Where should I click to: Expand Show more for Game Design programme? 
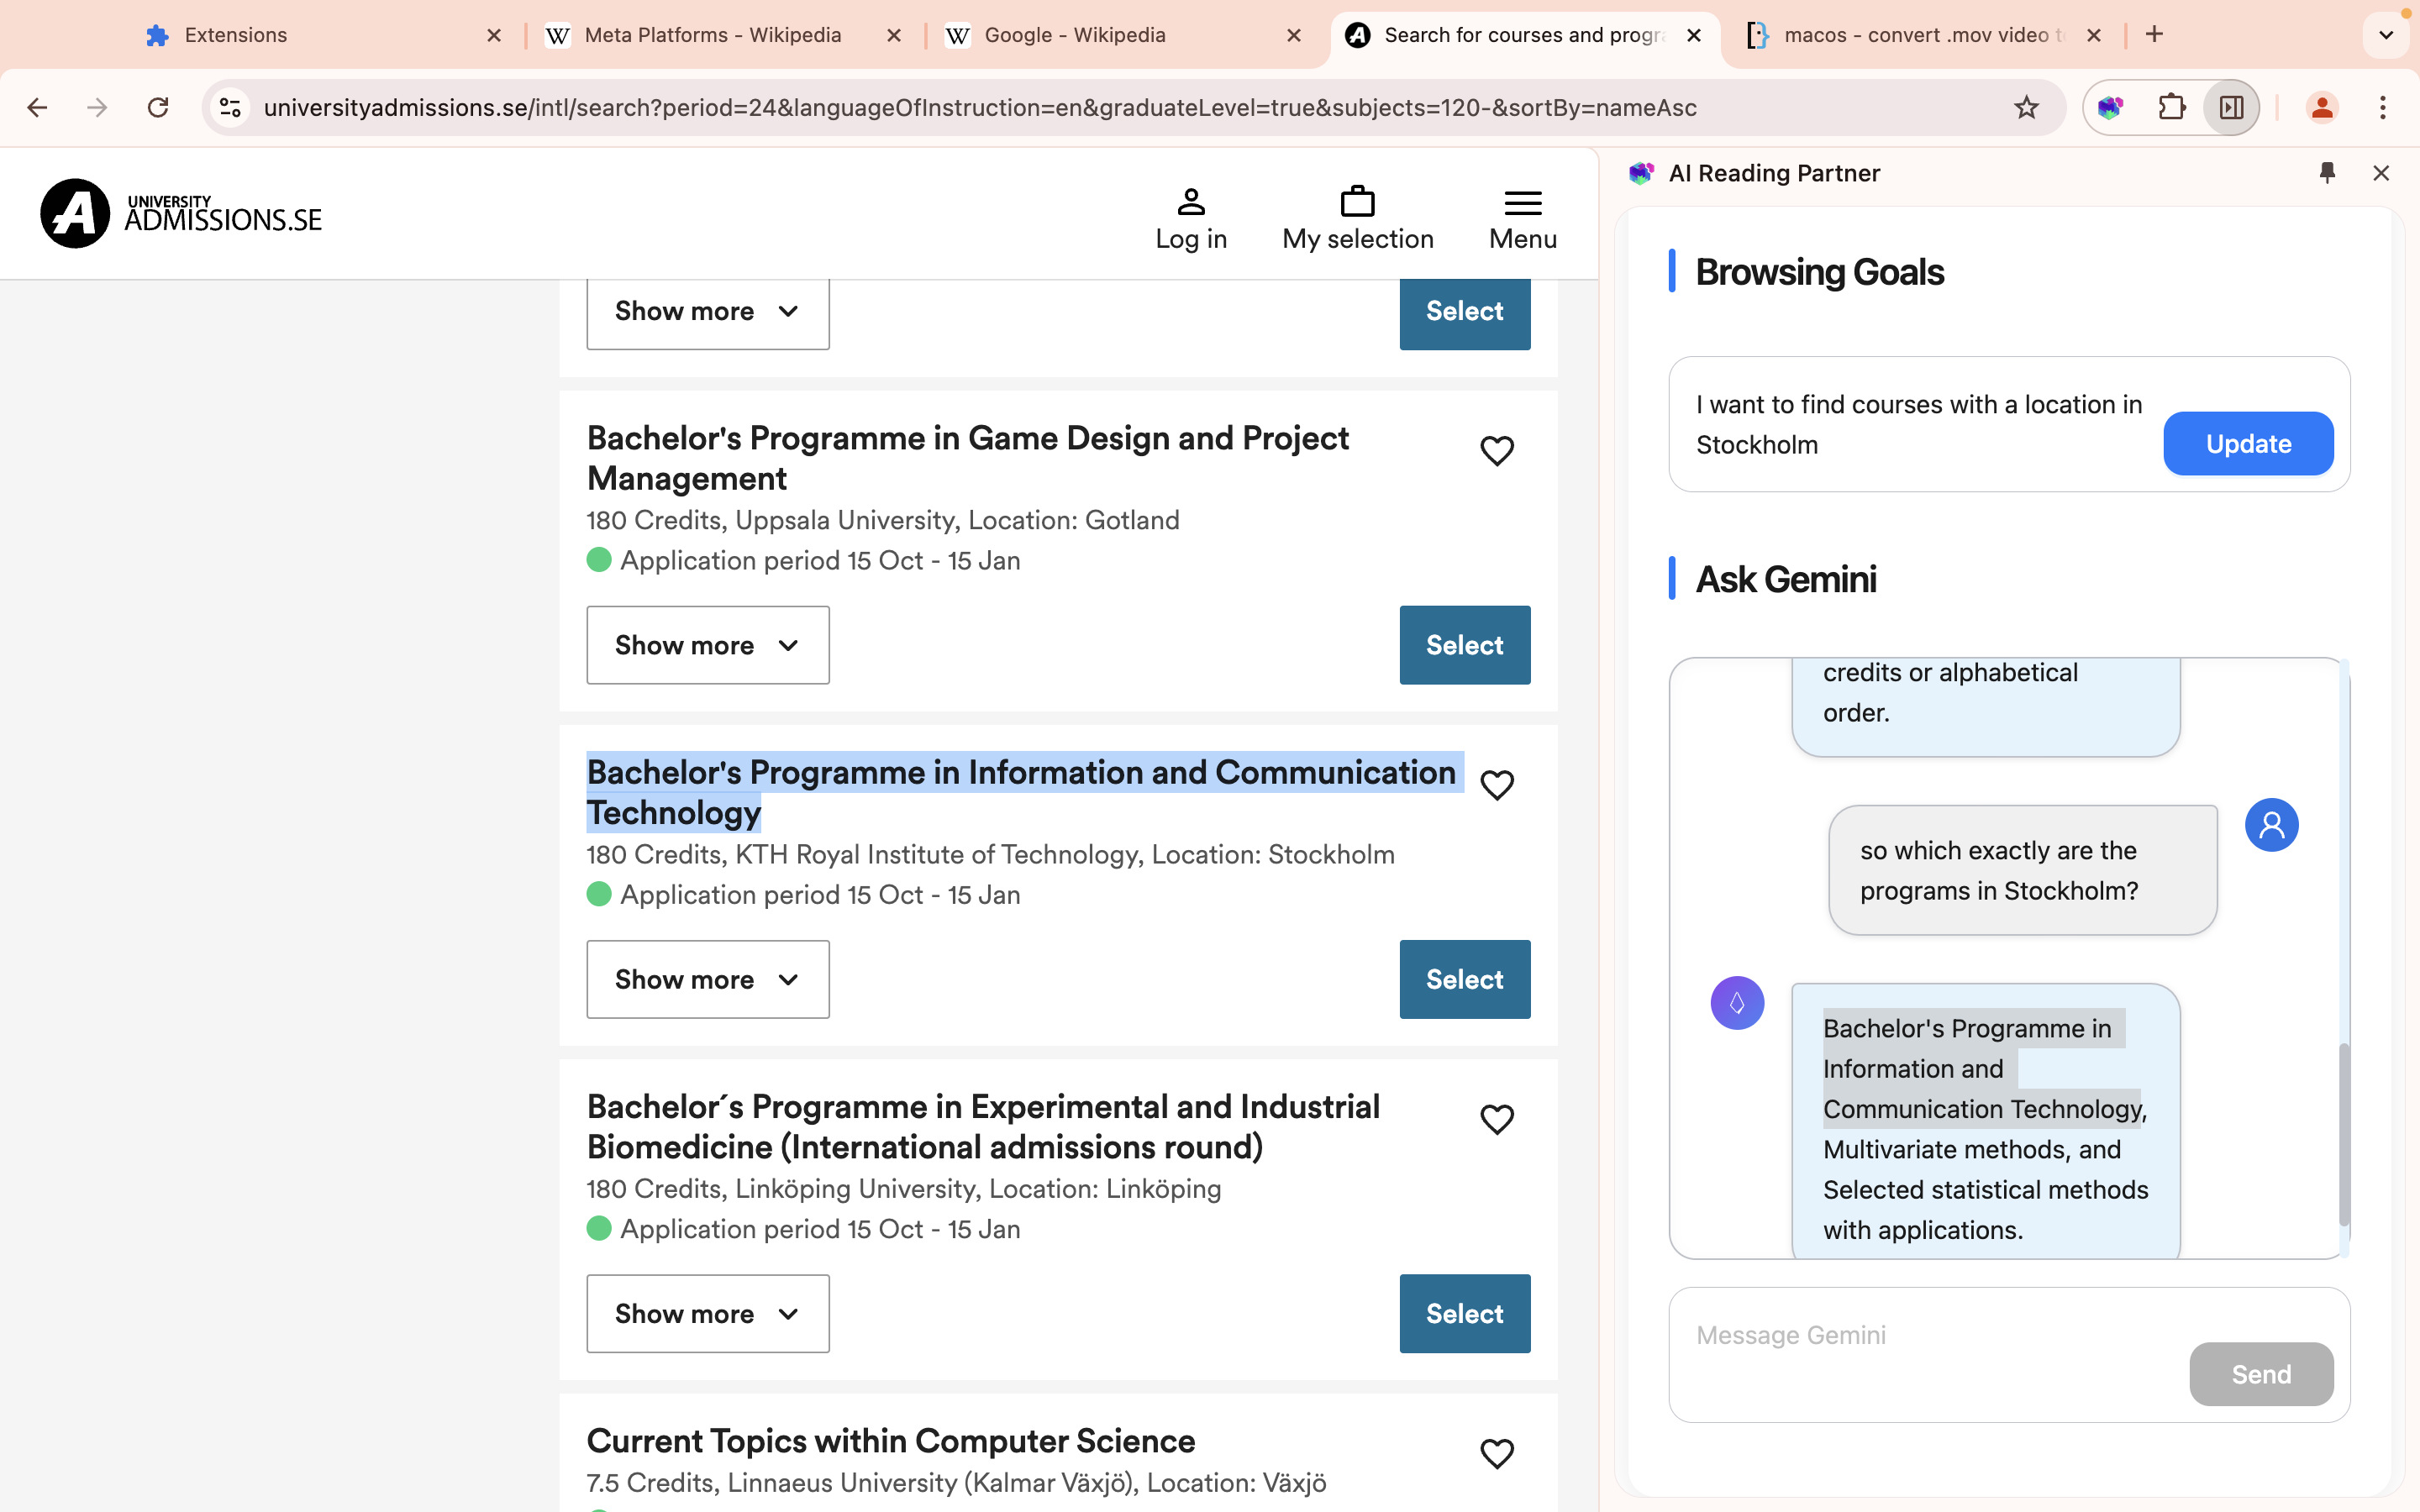[x=707, y=645]
